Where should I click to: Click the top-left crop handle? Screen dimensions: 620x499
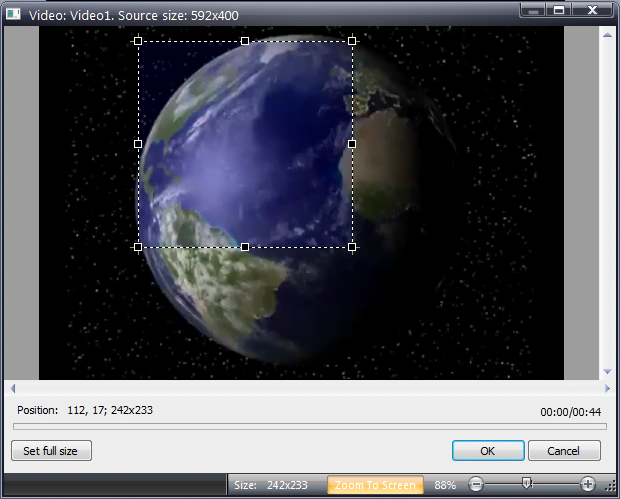click(138, 41)
